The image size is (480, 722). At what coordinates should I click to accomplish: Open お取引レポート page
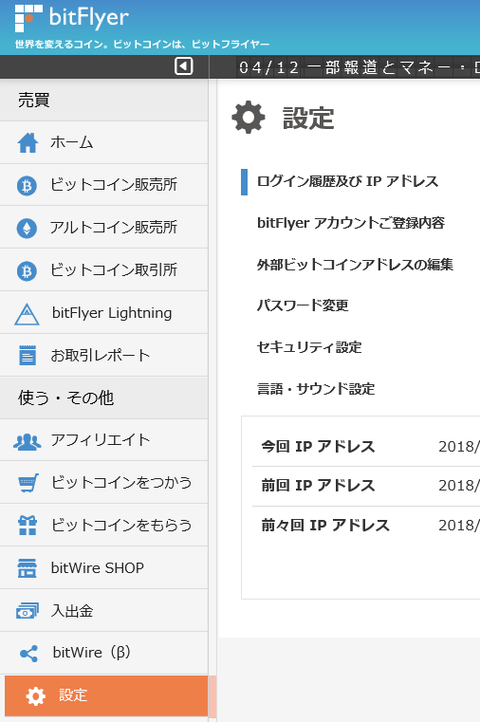pyautogui.click(x=104, y=355)
